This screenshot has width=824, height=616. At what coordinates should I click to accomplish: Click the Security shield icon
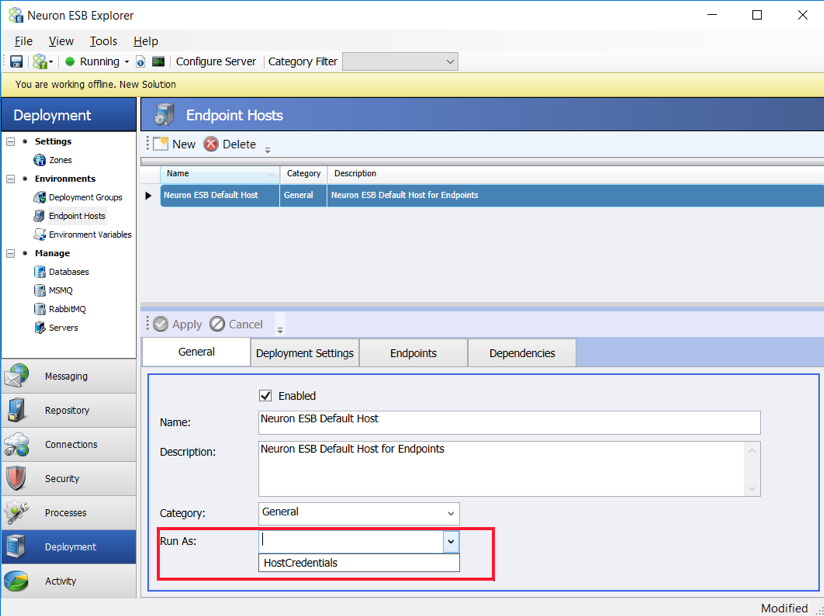[x=16, y=478]
